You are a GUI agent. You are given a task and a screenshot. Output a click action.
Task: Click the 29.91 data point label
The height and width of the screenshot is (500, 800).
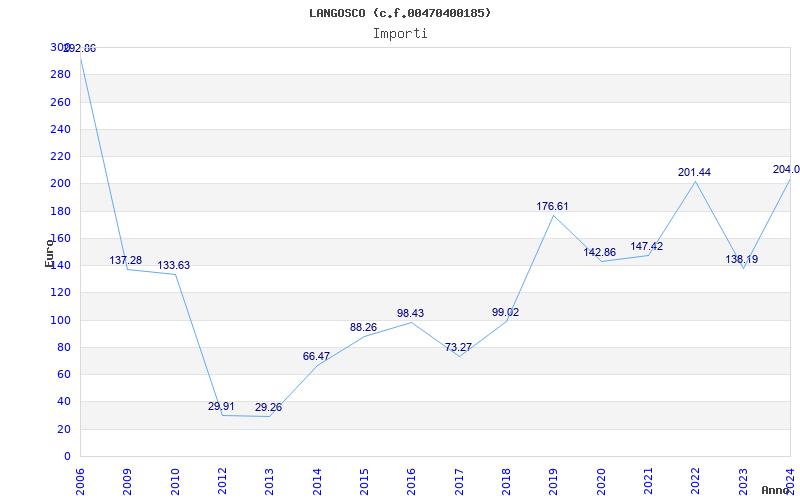221,407
